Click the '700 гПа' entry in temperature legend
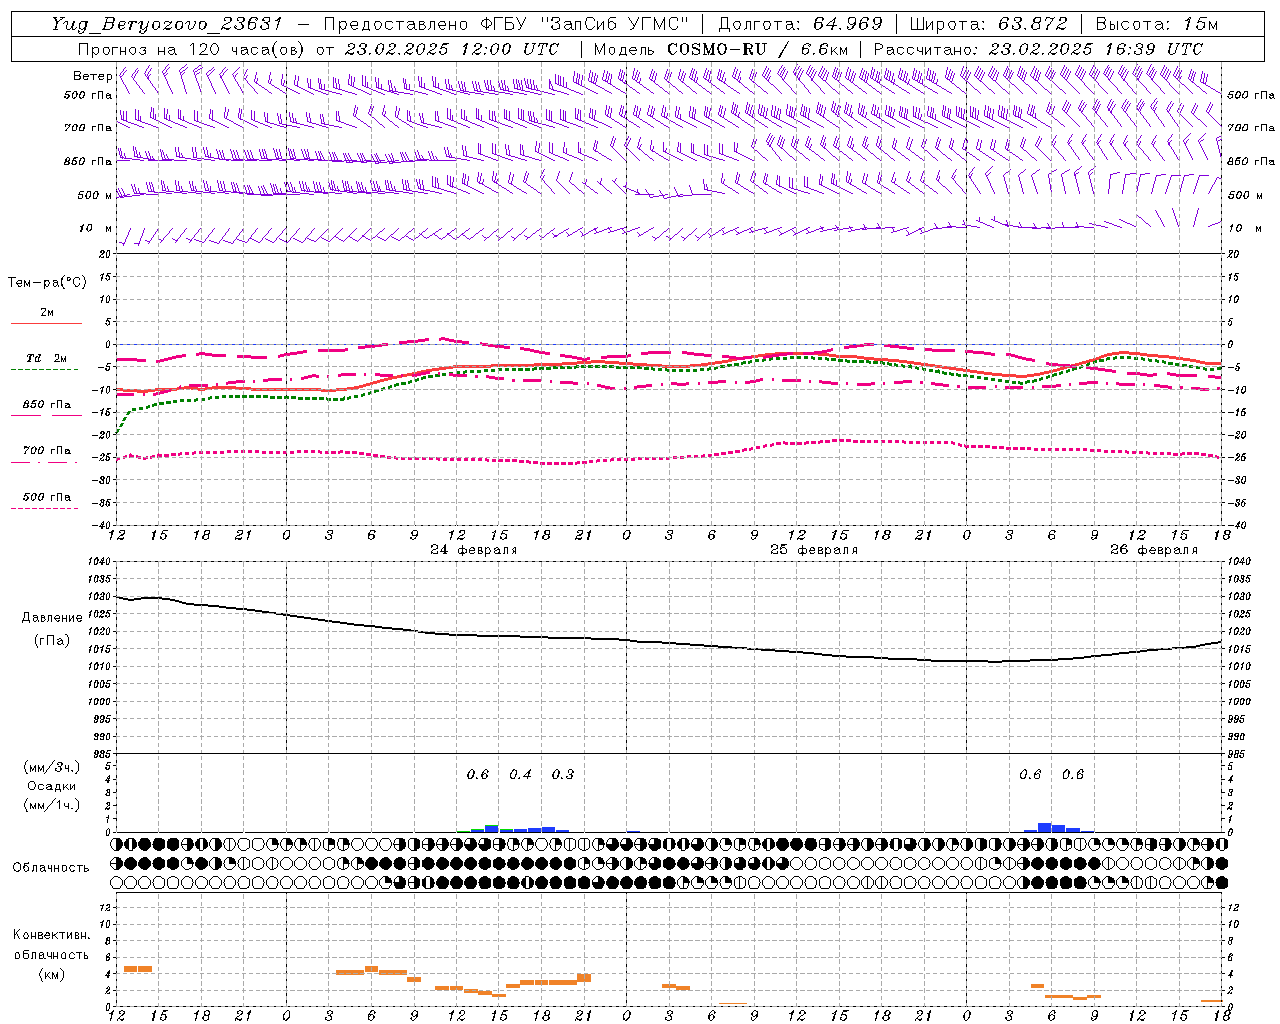Viewport: 1280px width, 1024px height. [46, 451]
